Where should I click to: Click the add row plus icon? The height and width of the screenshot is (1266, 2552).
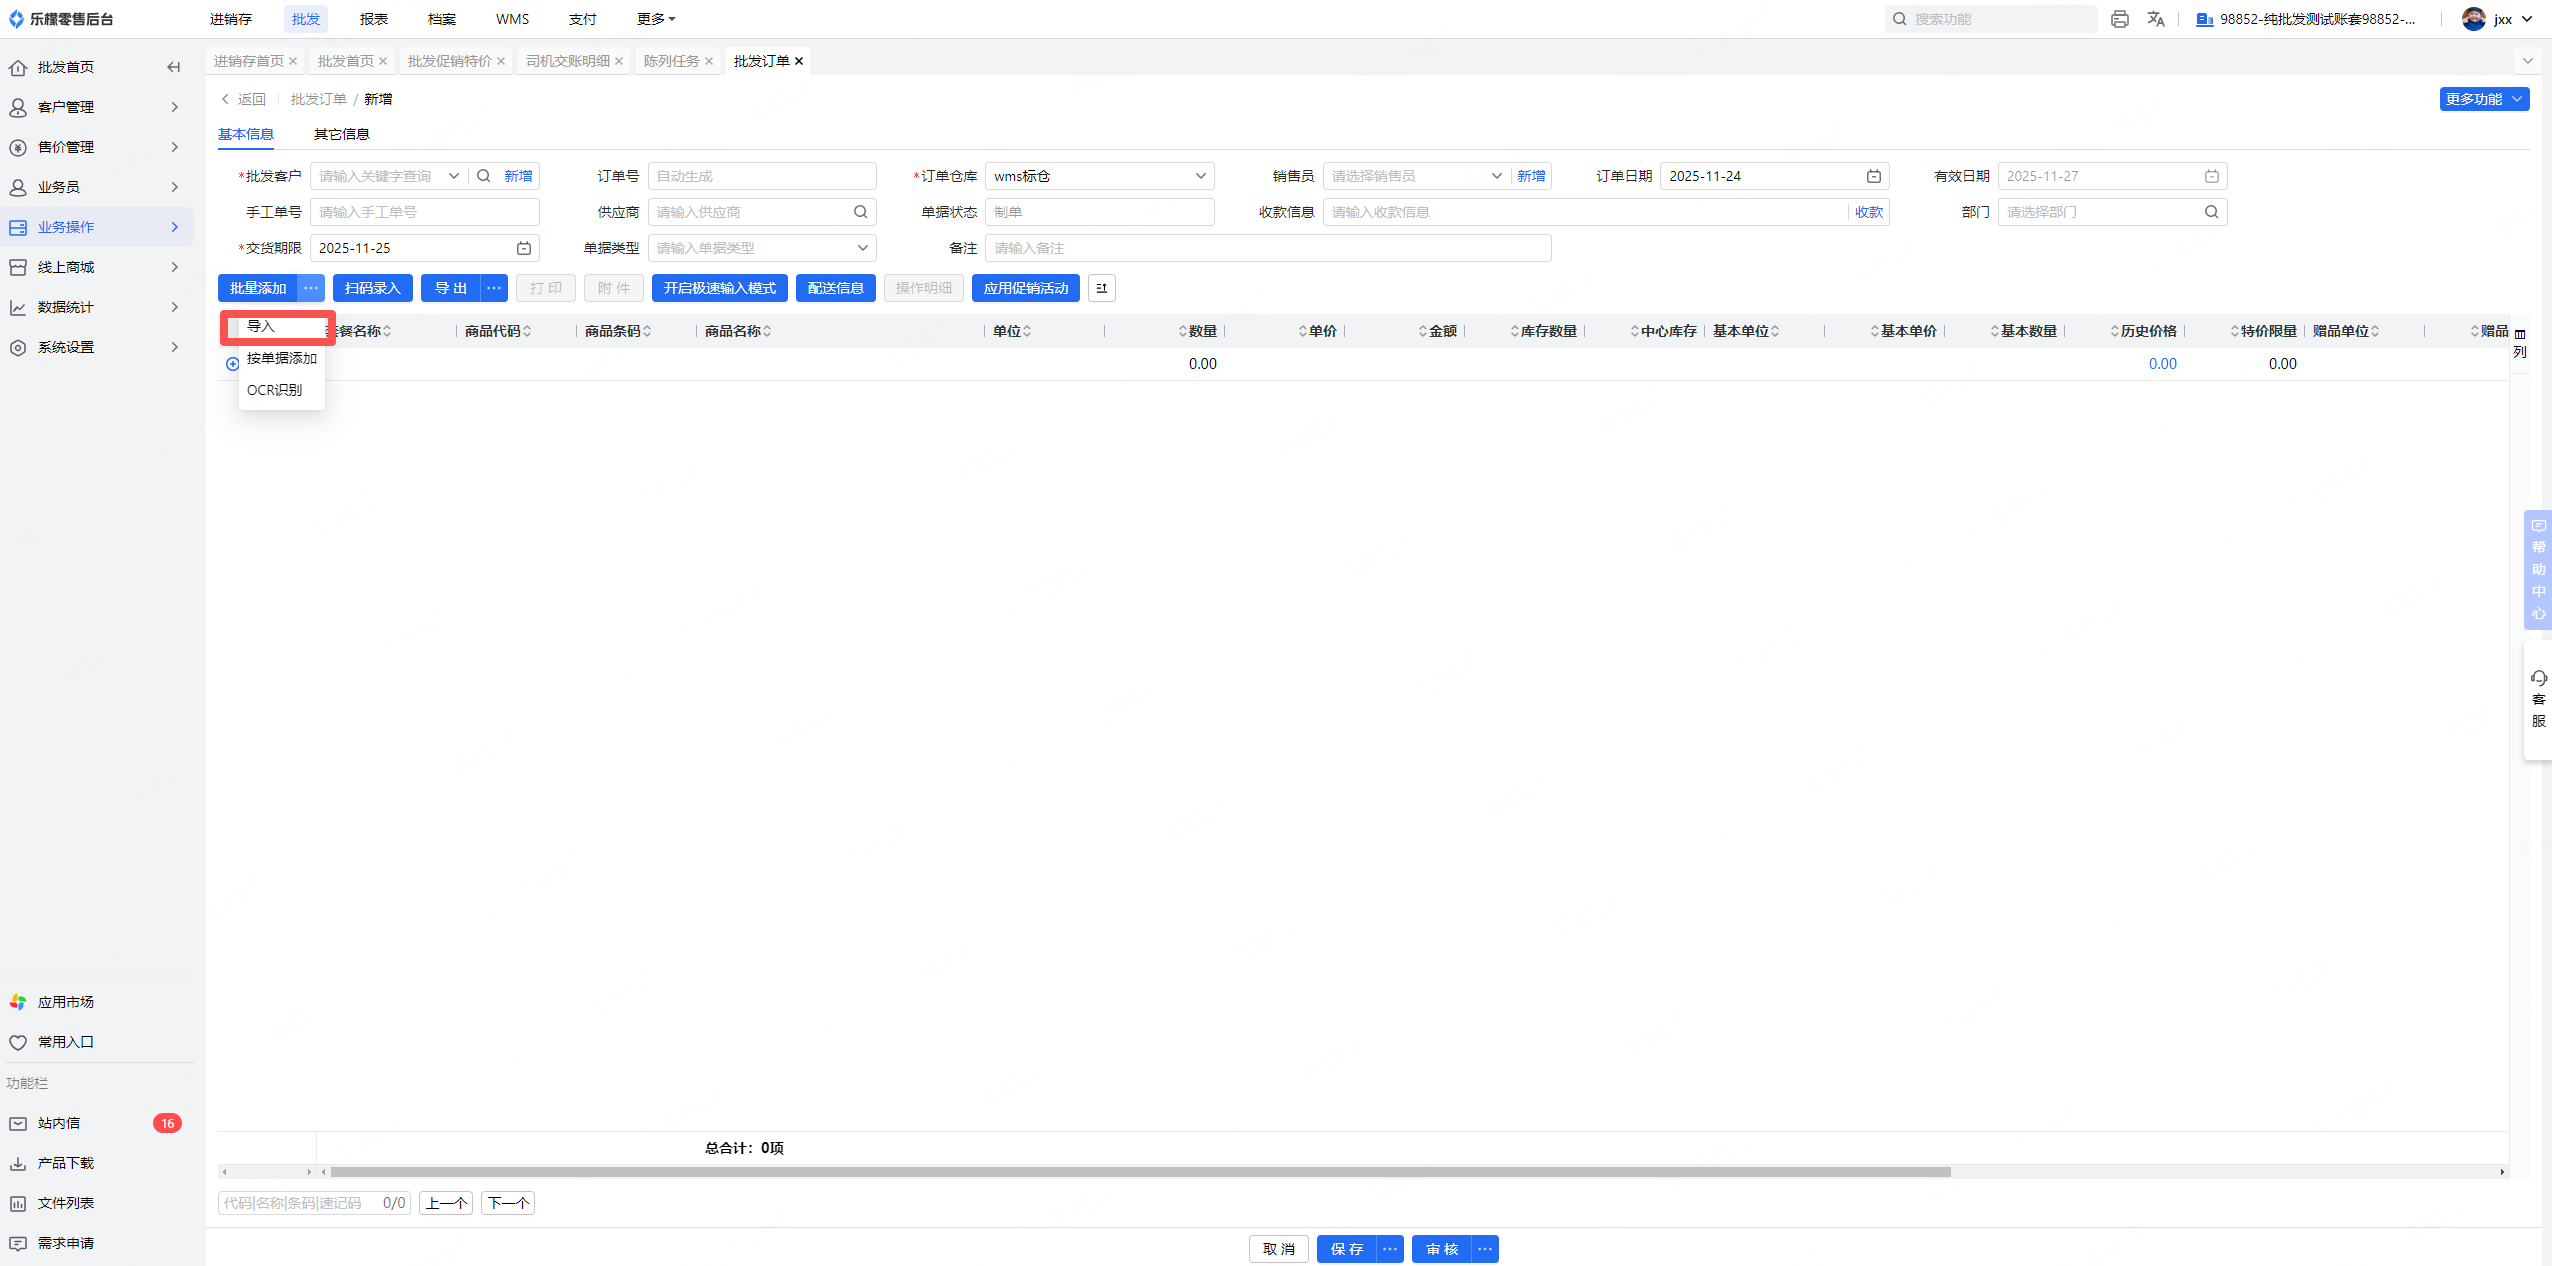[x=232, y=364]
